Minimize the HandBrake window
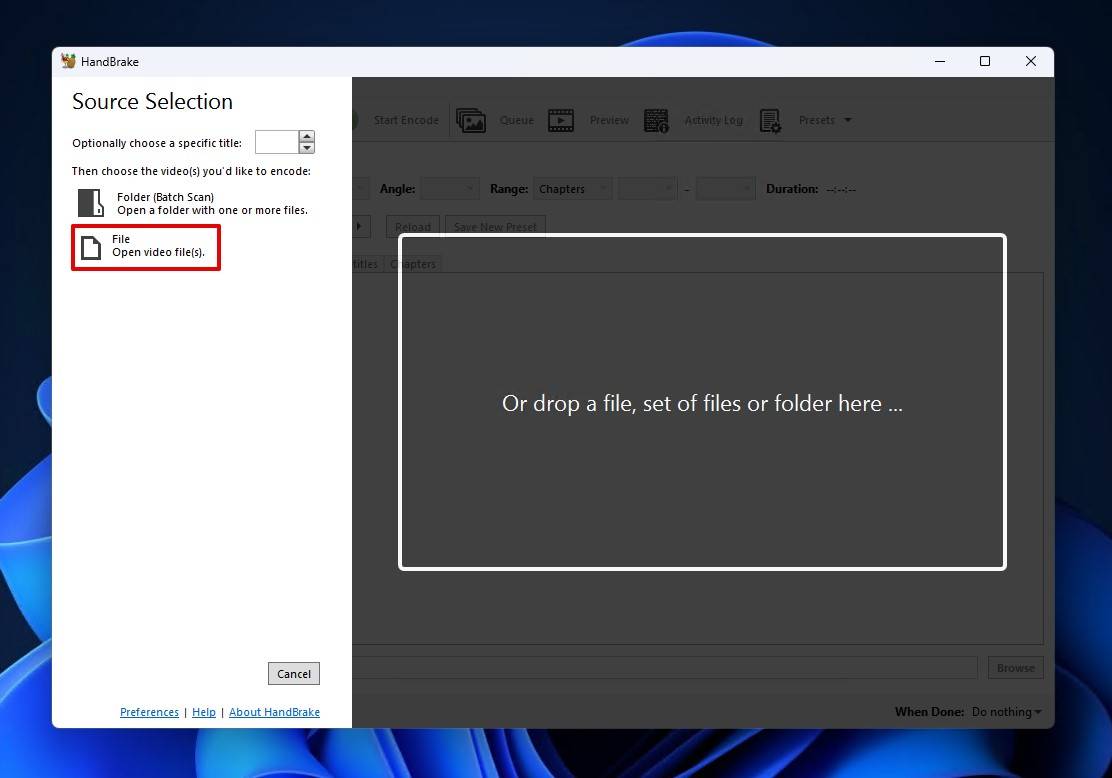Image resolution: width=1112 pixels, height=778 pixels. [x=940, y=62]
